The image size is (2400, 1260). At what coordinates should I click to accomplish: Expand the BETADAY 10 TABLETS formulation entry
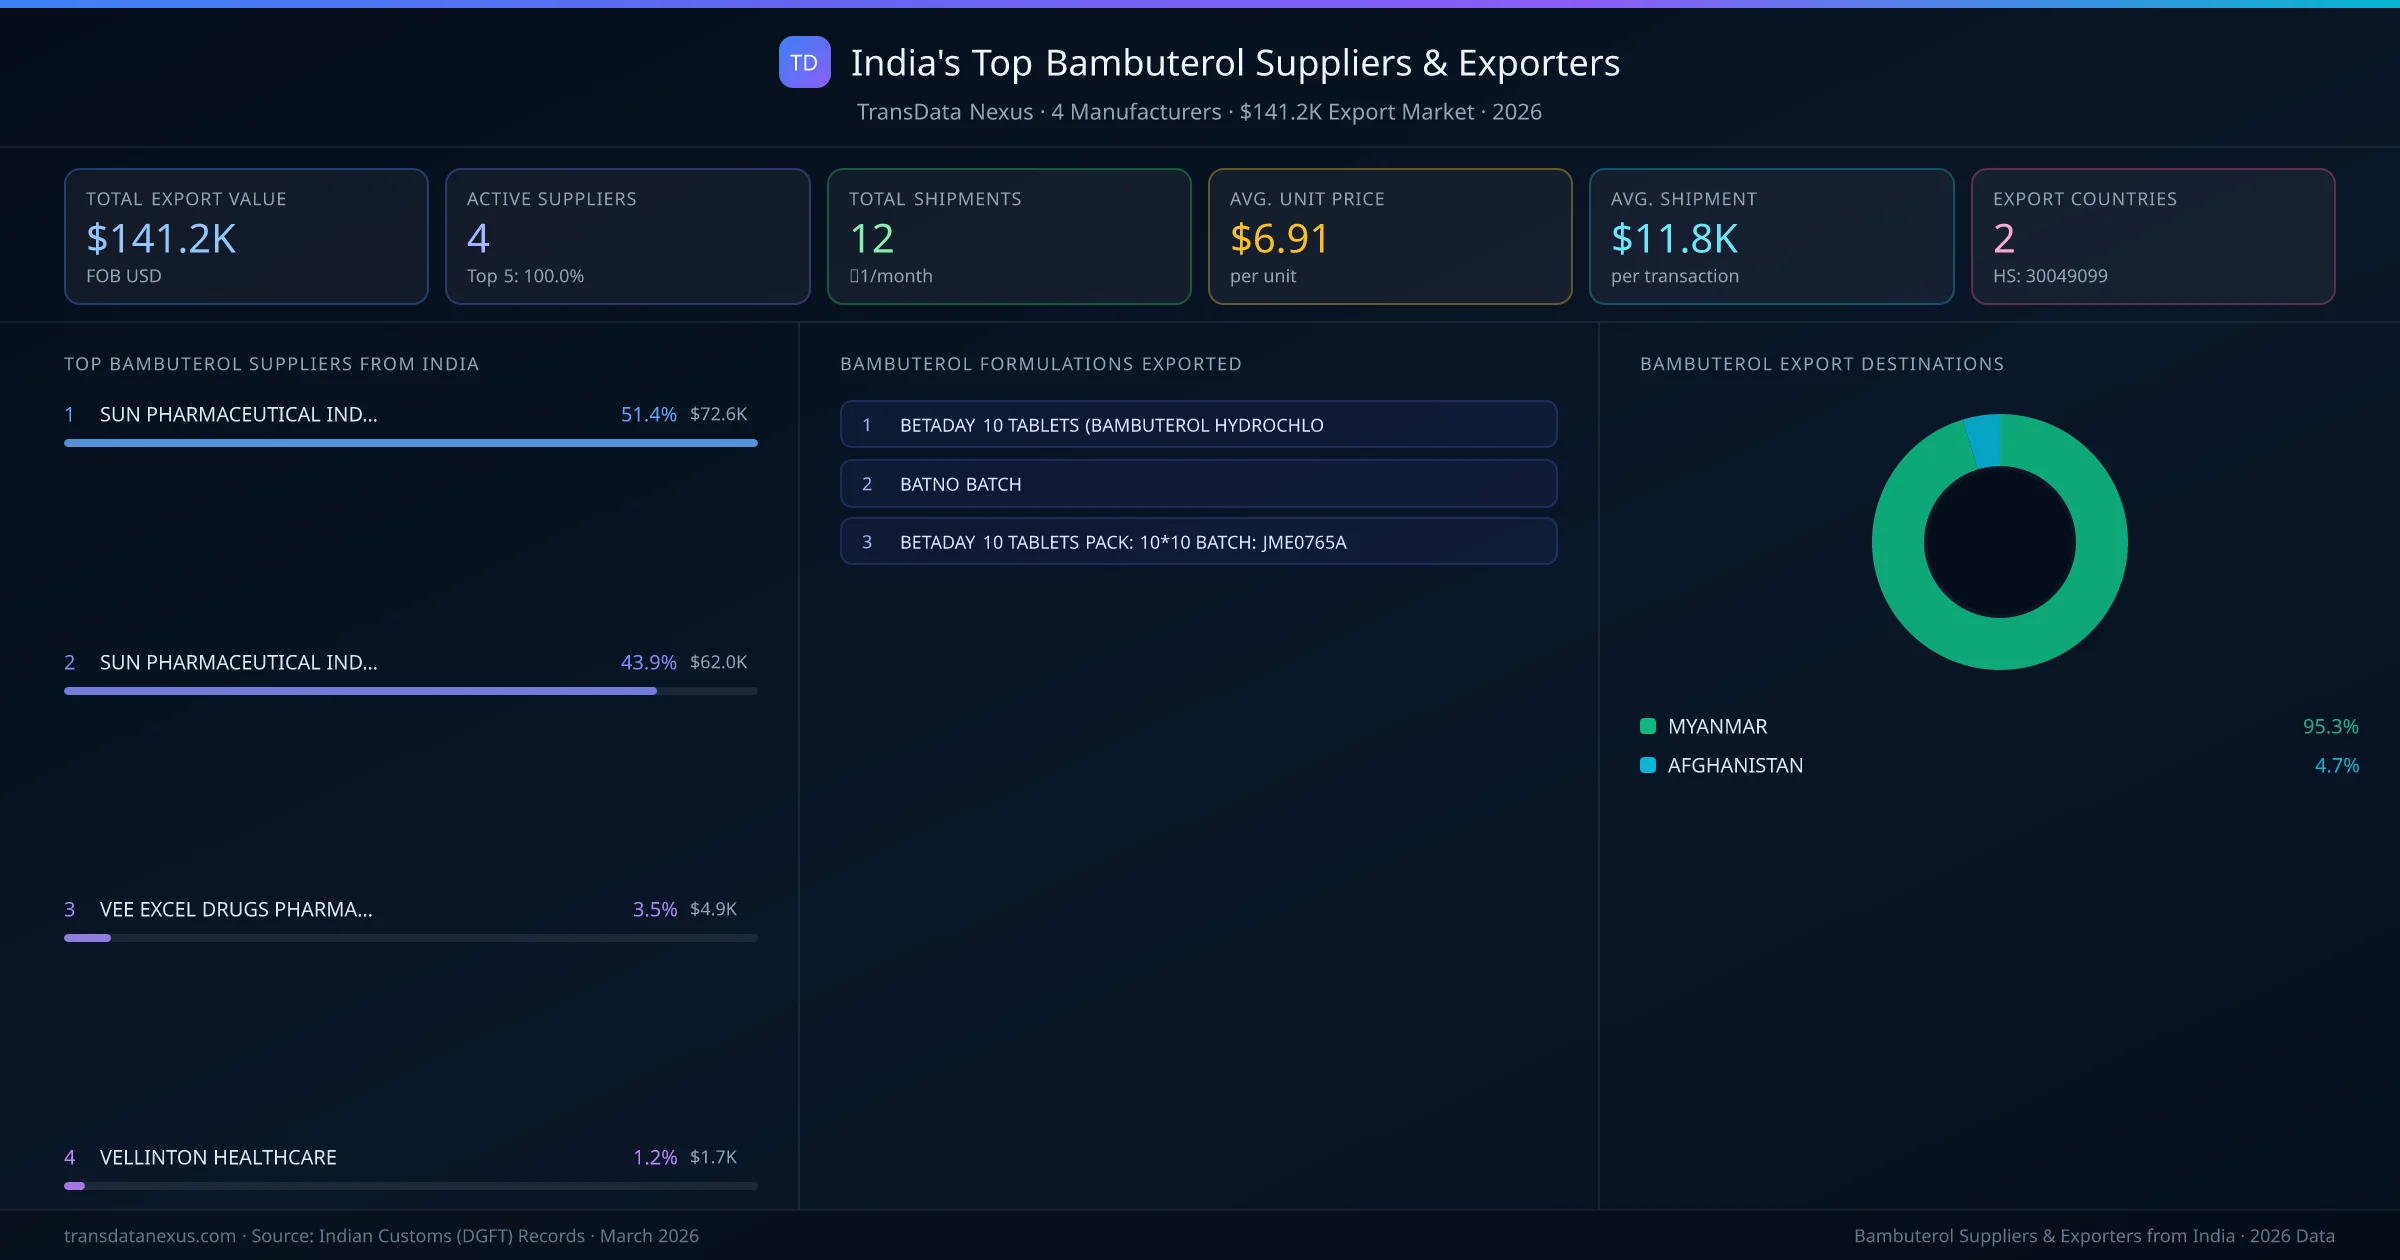[x=1199, y=424]
